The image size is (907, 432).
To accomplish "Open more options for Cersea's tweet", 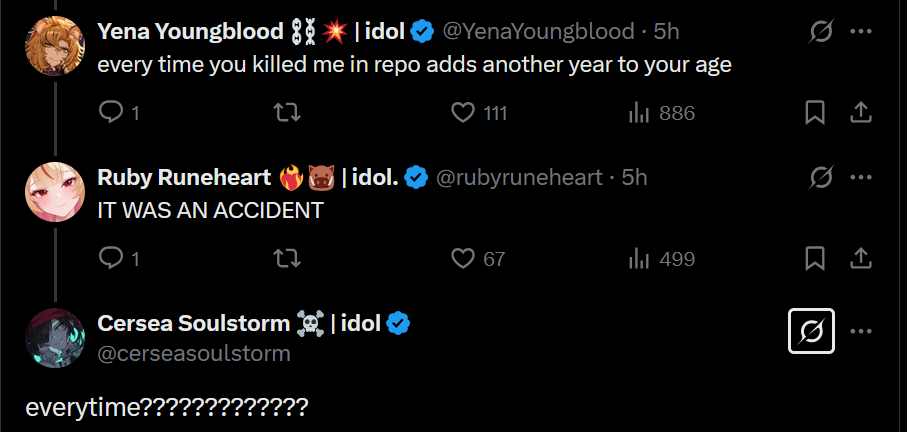I will pos(860,331).
